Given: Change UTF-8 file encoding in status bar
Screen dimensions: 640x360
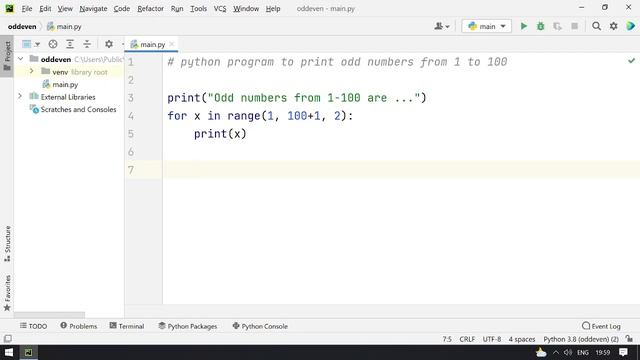Looking at the screenshot, I should tap(492, 339).
